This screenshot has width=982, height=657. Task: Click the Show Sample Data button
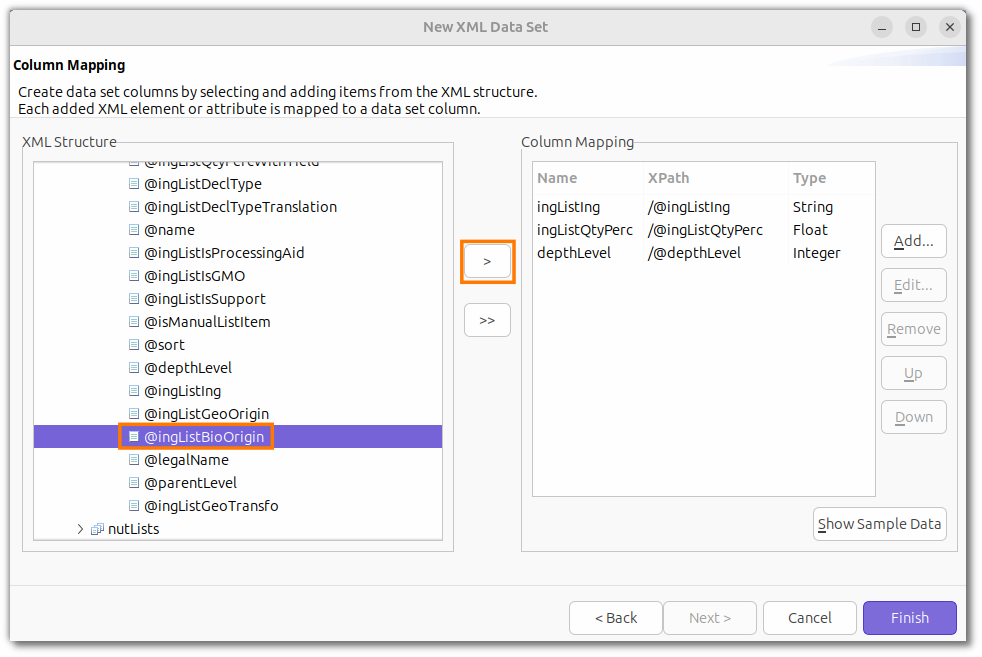click(879, 524)
